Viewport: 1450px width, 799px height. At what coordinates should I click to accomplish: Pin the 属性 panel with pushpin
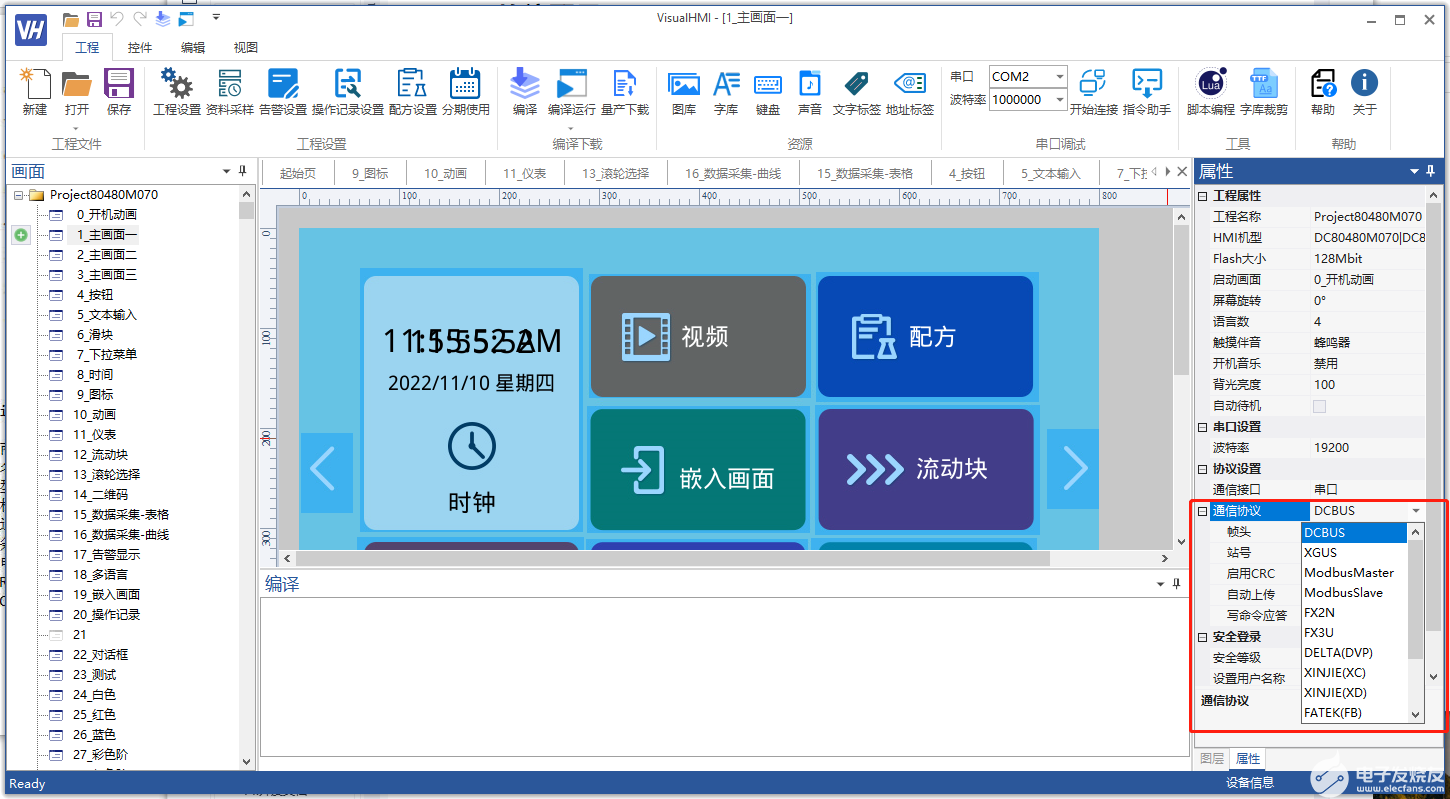pyautogui.click(x=1431, y=171)
